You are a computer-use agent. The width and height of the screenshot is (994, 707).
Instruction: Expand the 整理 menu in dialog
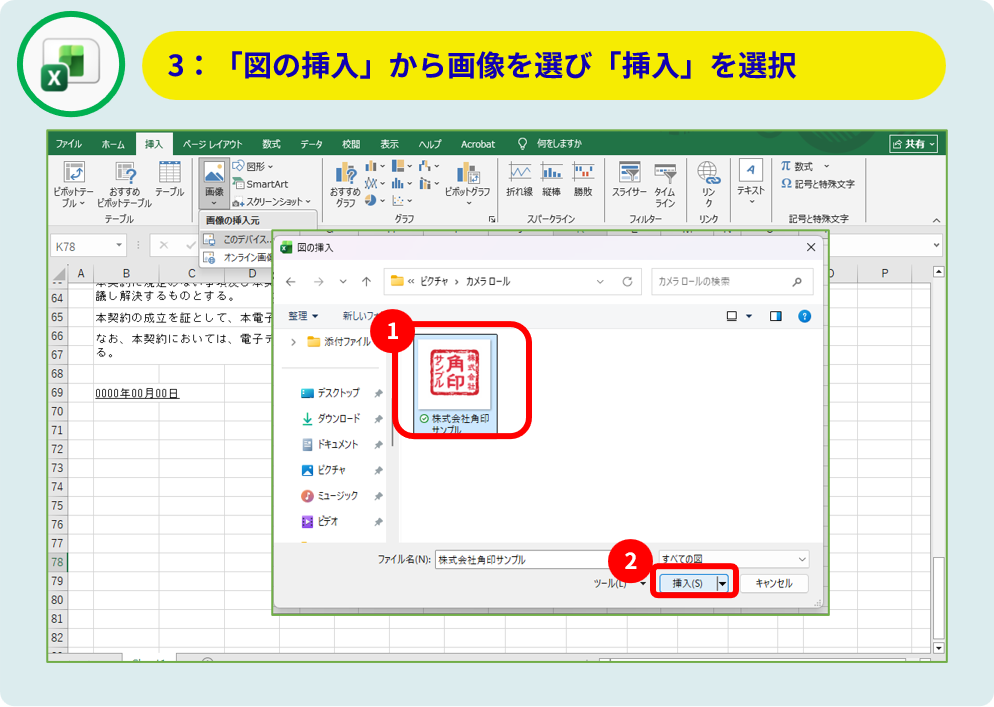pyautogui.click(x=303, y=316)
